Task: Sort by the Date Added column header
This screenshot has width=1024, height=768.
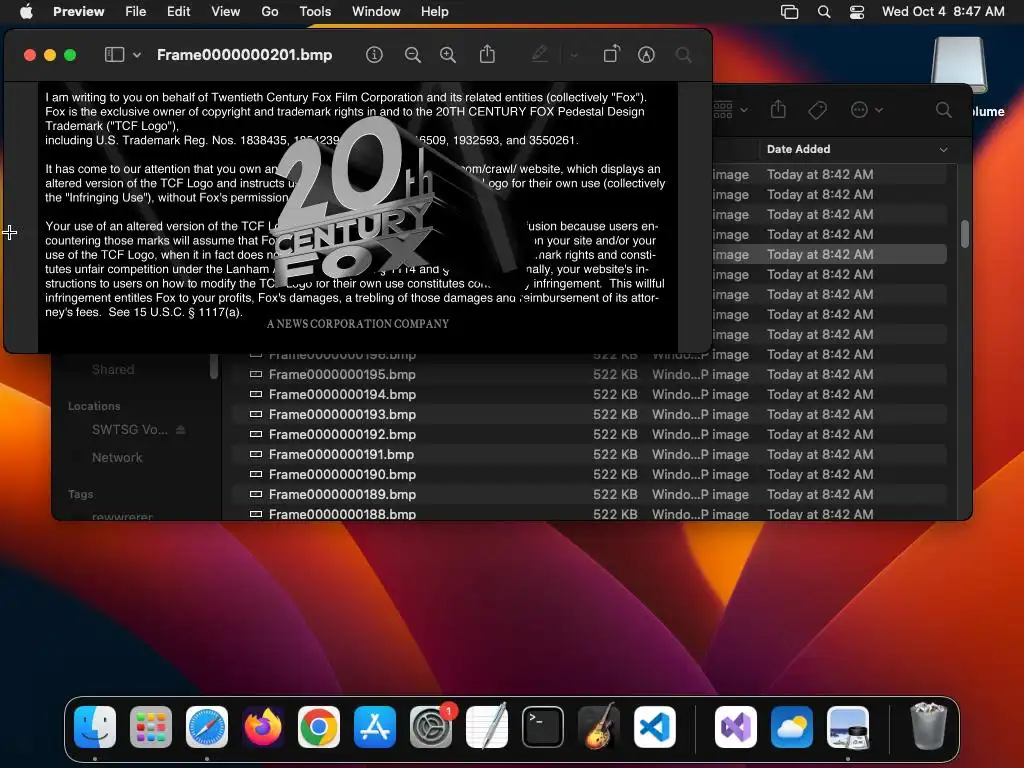Action: (x=799, y=149)
